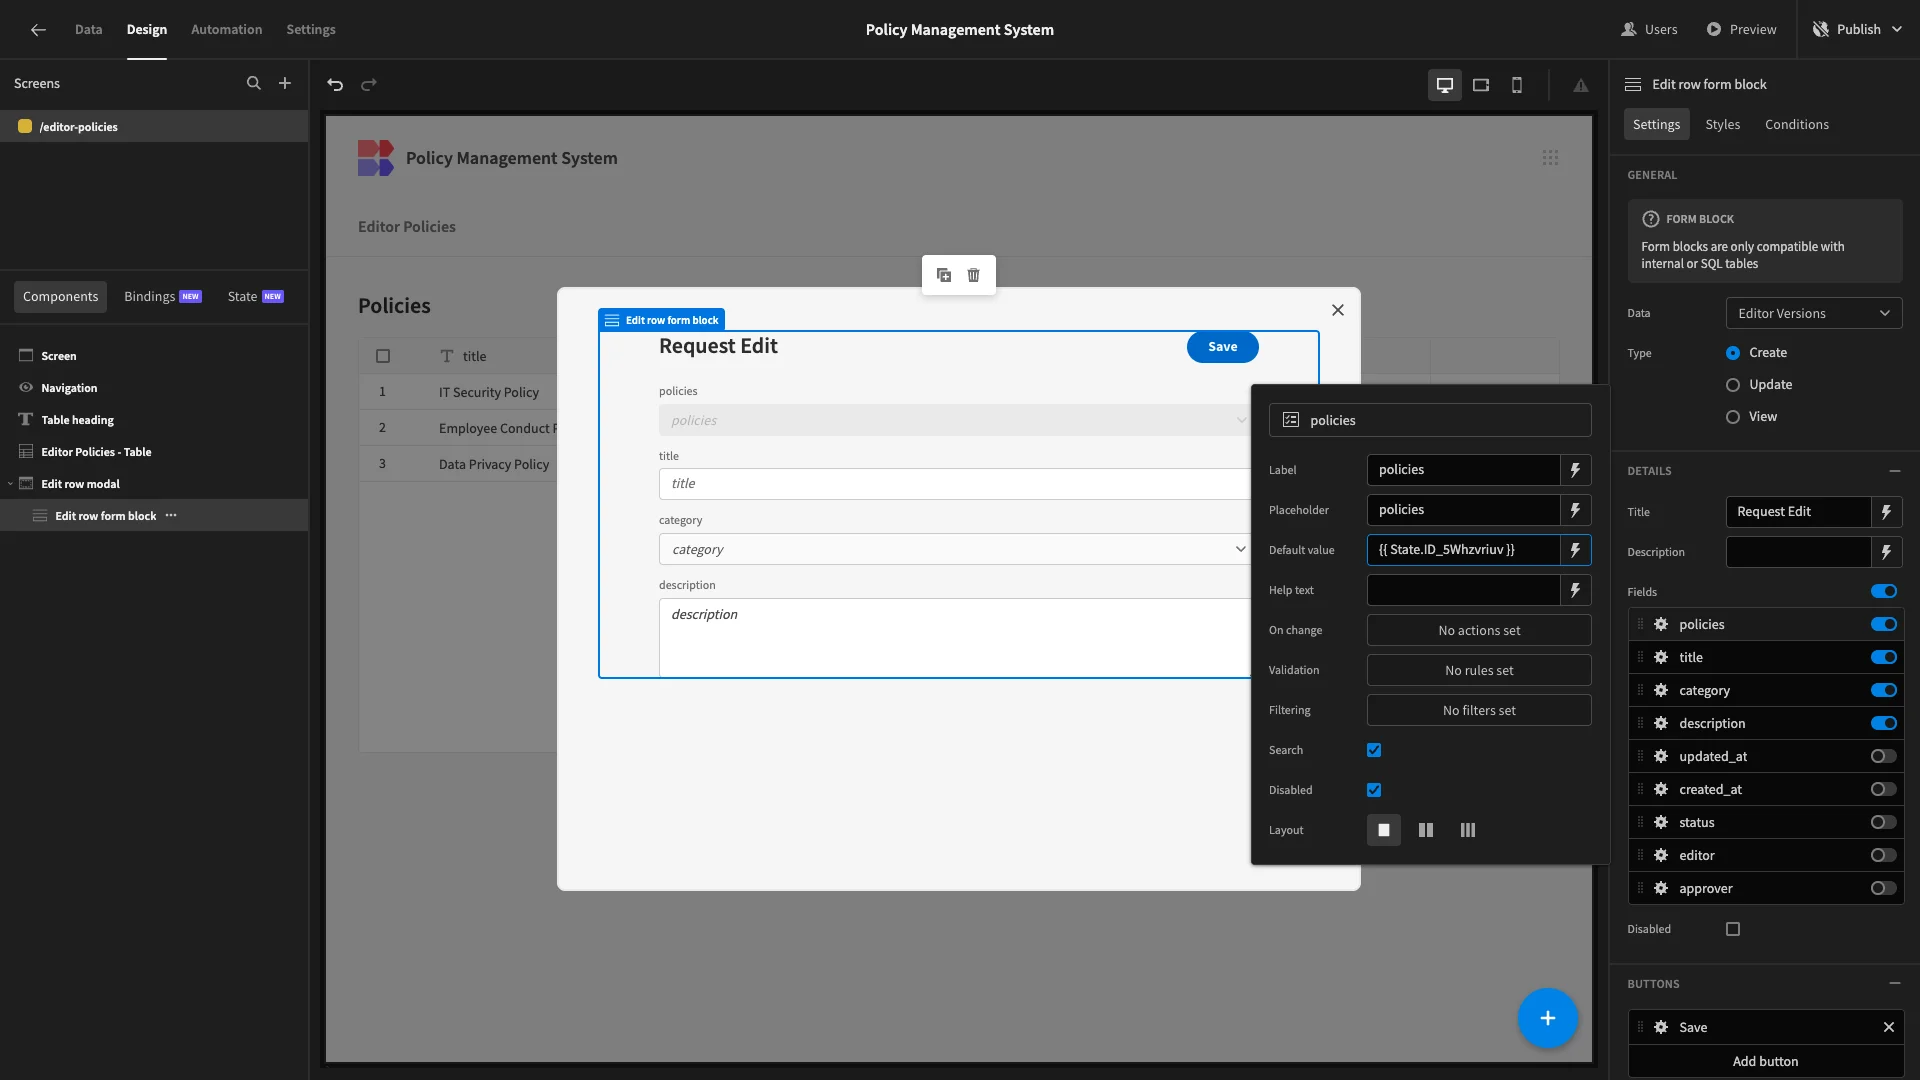Collapse the Details section
This screenshot has width=1920, height=1080.
tap(1894, 471)
